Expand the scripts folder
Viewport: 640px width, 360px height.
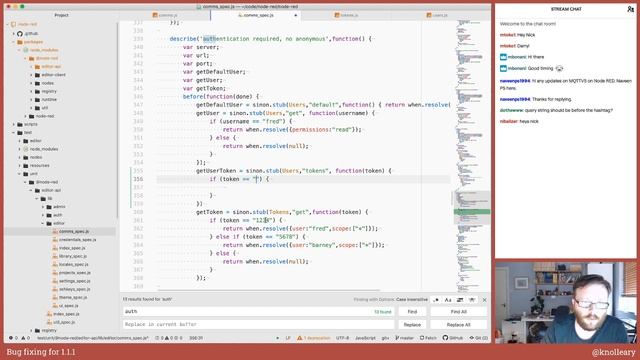pyautogui.click(x=13, y=124)
